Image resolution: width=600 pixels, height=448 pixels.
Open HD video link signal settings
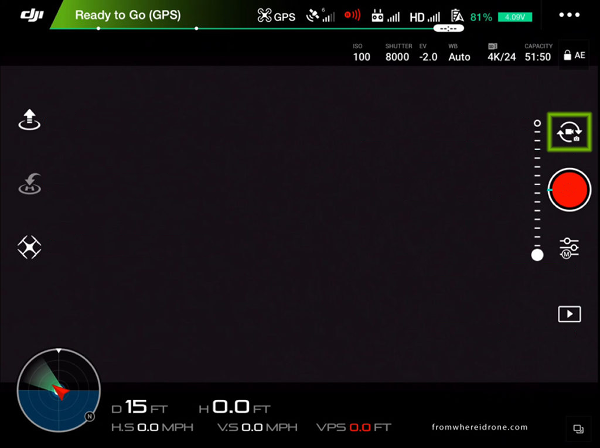[x=425, y=17]
